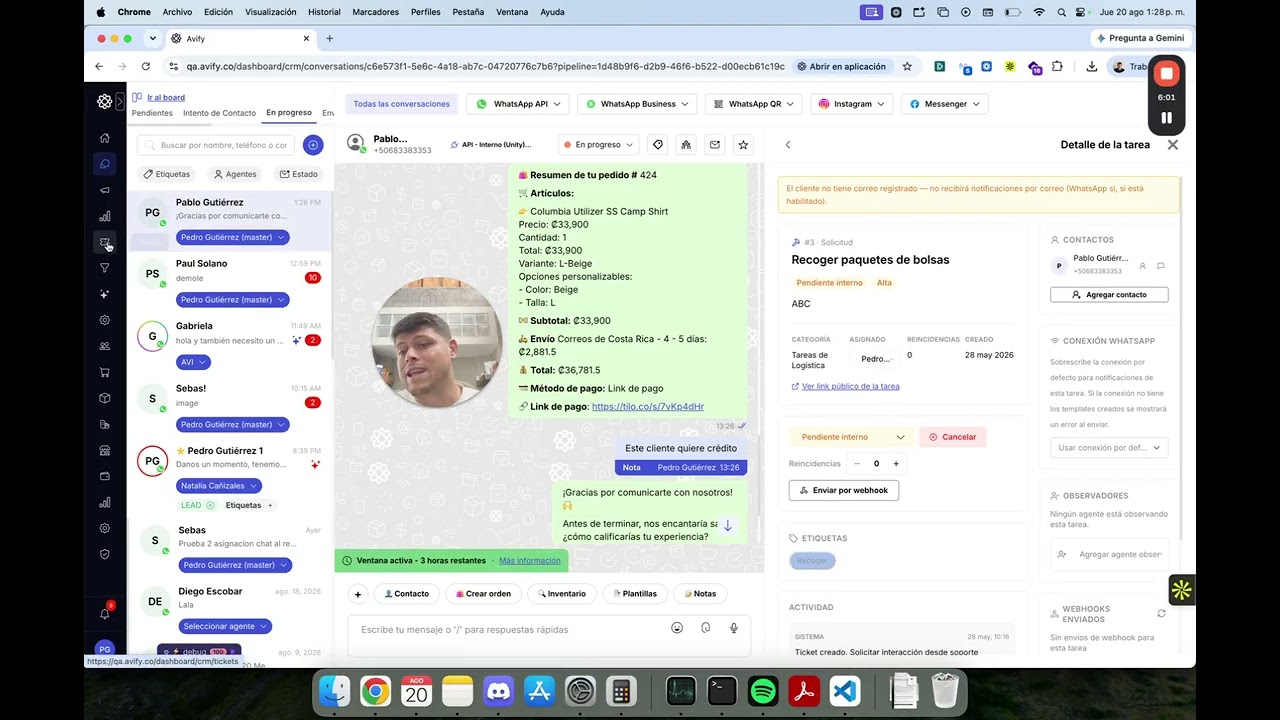The image size is (1280, 720).
Task: Click the Más información link
Action: tap(530, 561)
